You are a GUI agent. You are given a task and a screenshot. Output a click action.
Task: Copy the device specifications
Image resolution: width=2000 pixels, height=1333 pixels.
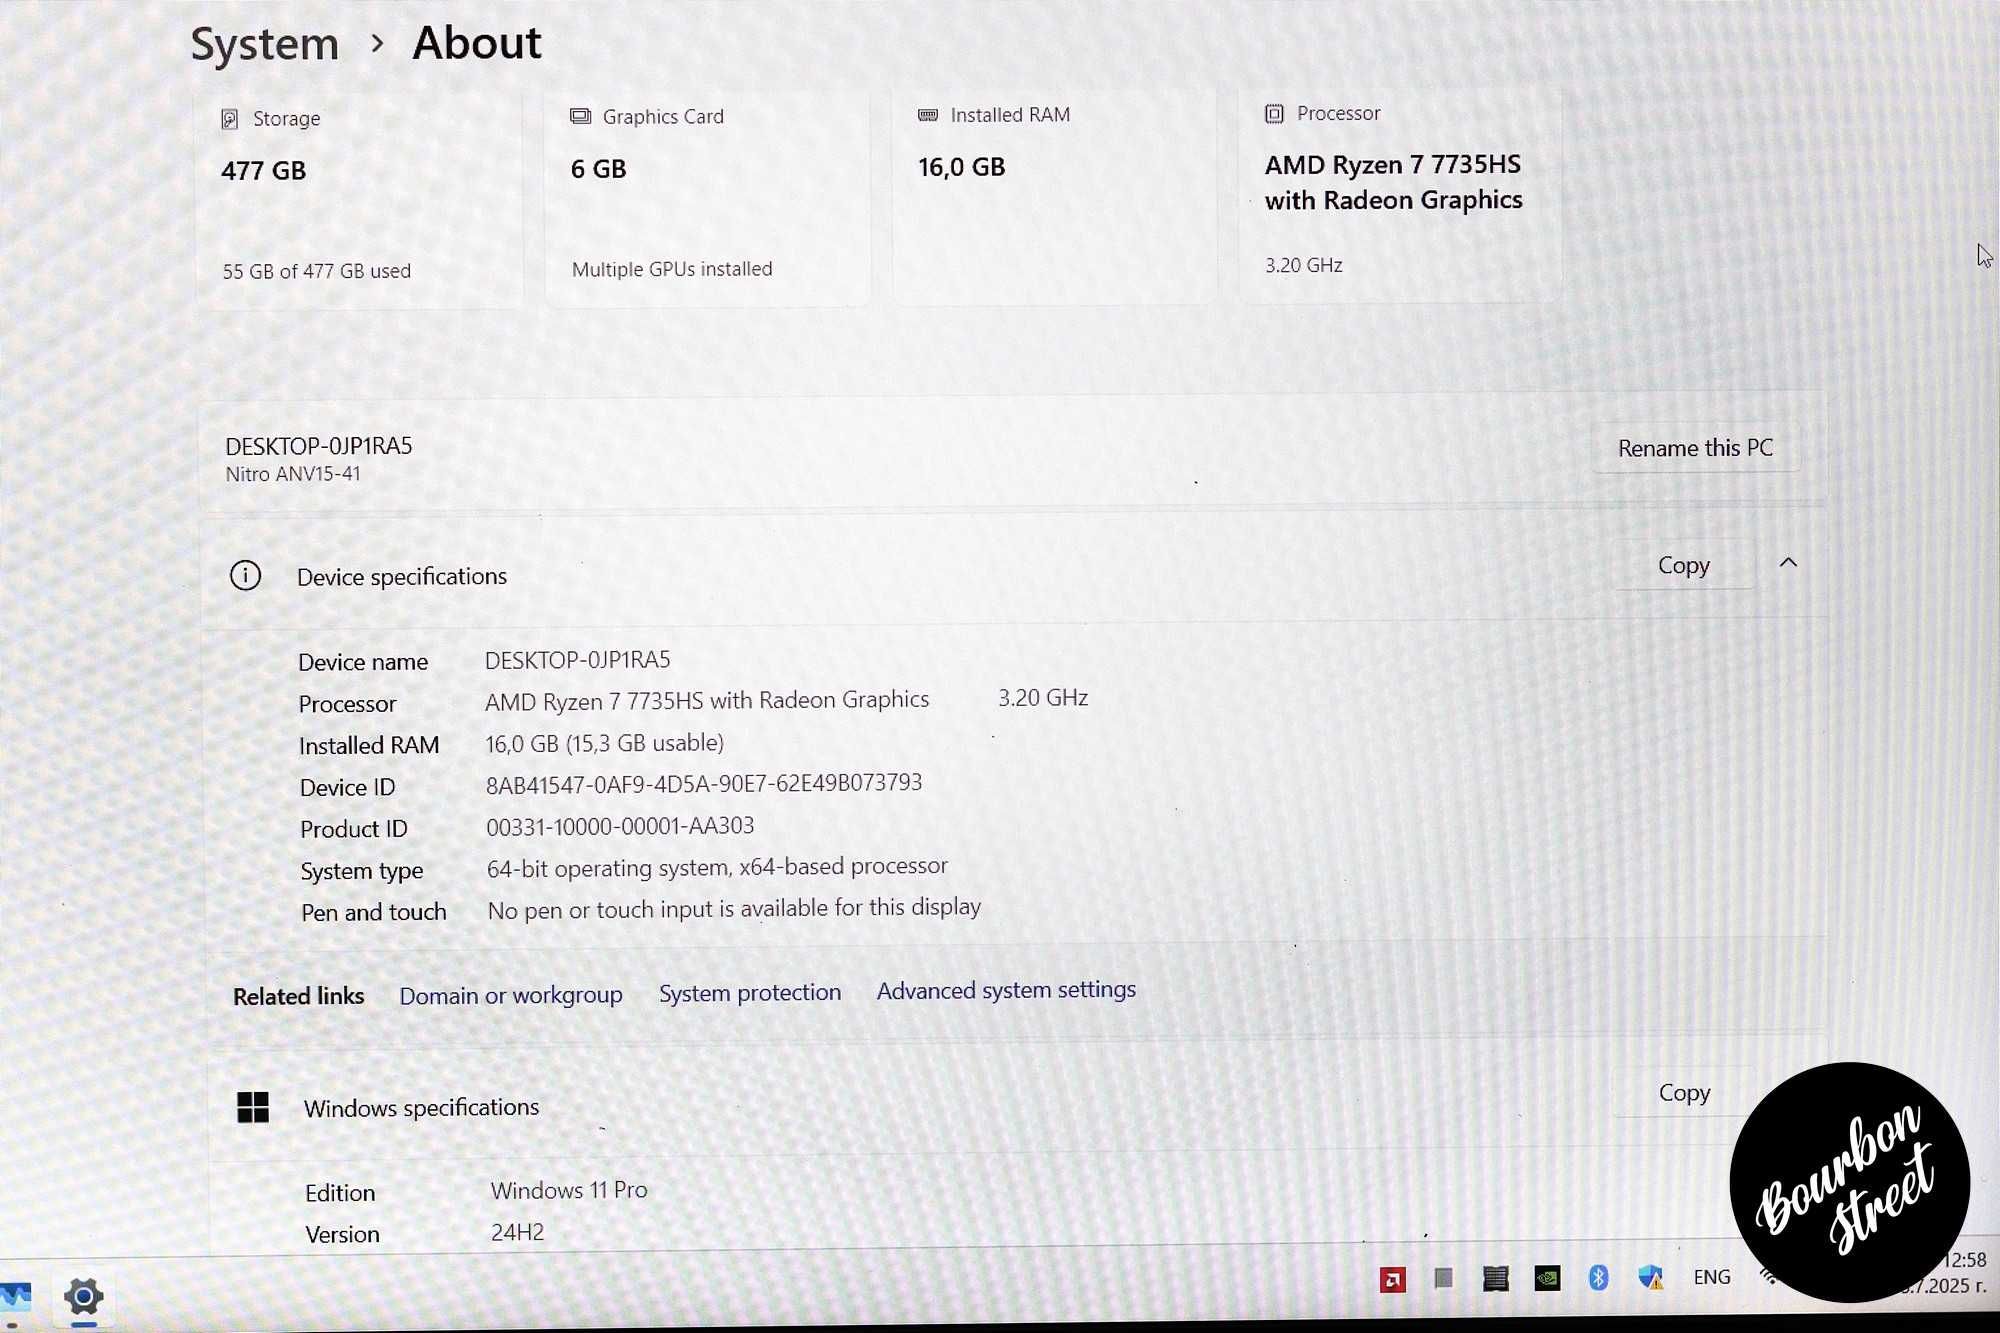[x=1684, y=565]
